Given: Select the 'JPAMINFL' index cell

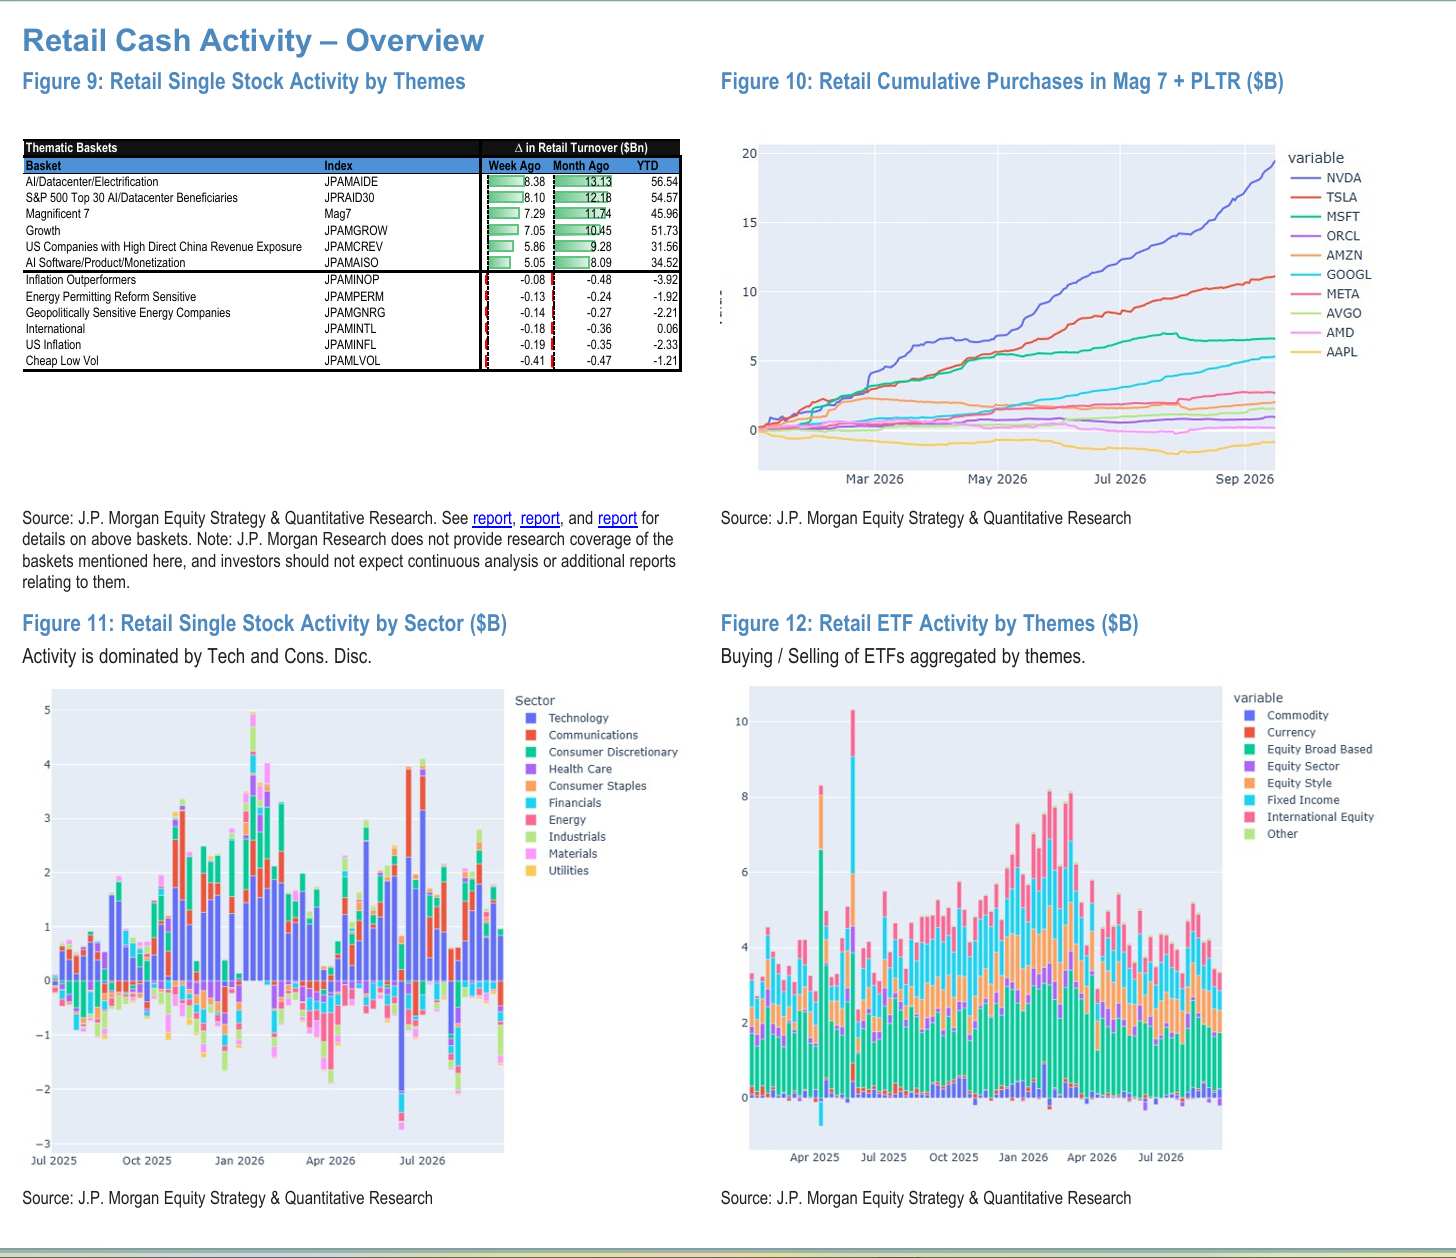Looking at the screenshot, I should click(350, 345).
